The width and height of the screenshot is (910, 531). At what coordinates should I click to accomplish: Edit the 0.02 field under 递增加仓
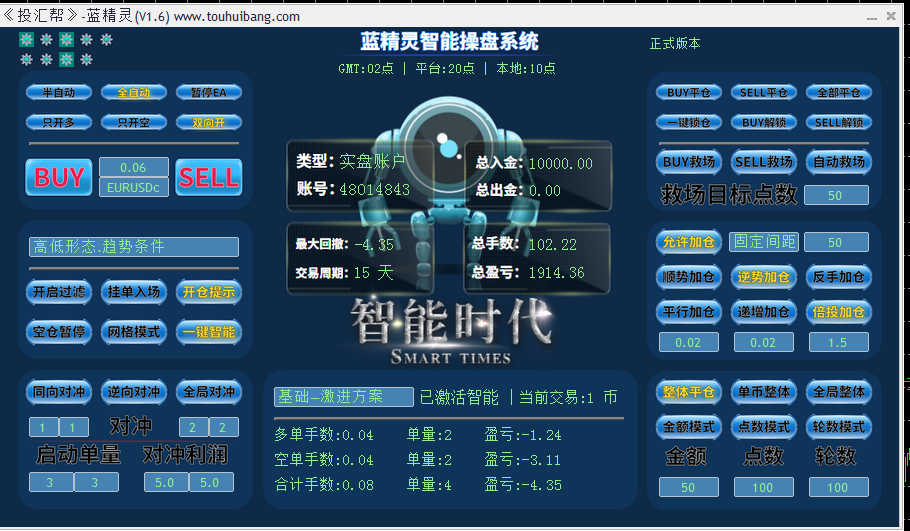coord(764,342)
